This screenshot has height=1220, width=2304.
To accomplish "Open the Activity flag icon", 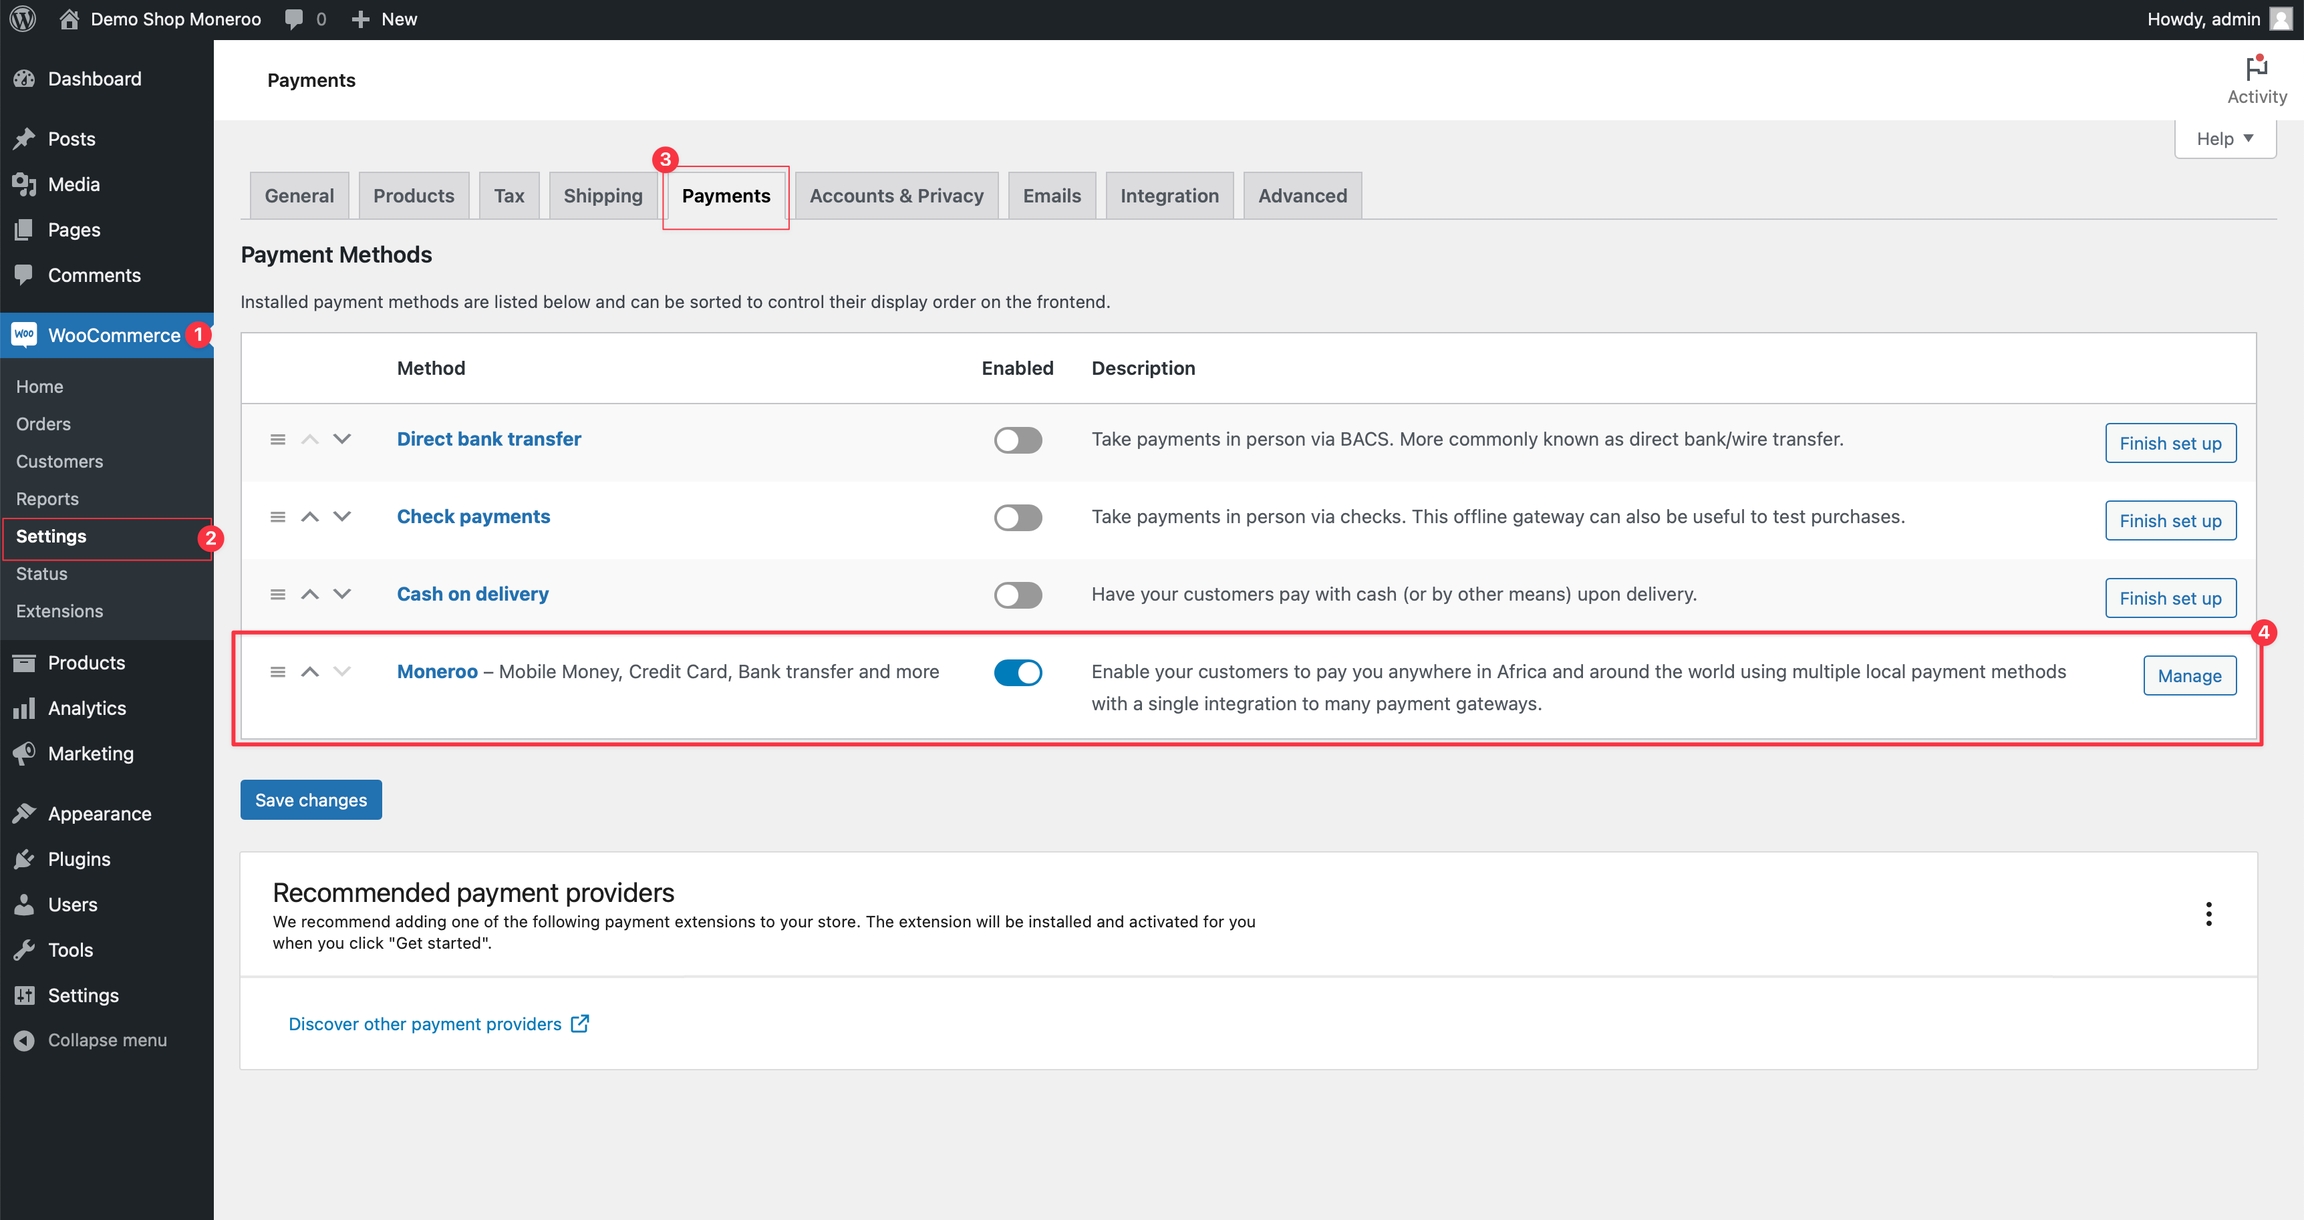I will click(x=2257, y=68).
